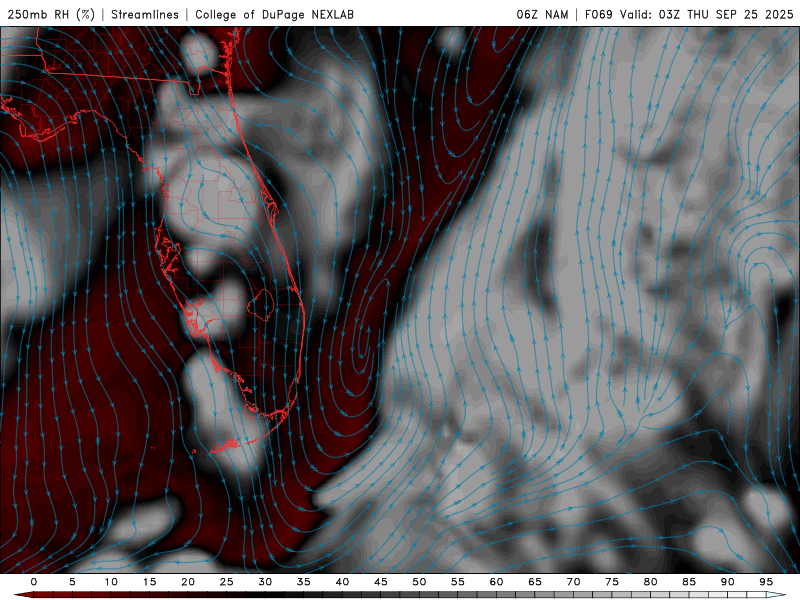The height and width of the screenshot is (600, 800).
Task: Click the colorbar label "30"
Action: [265, 582]
